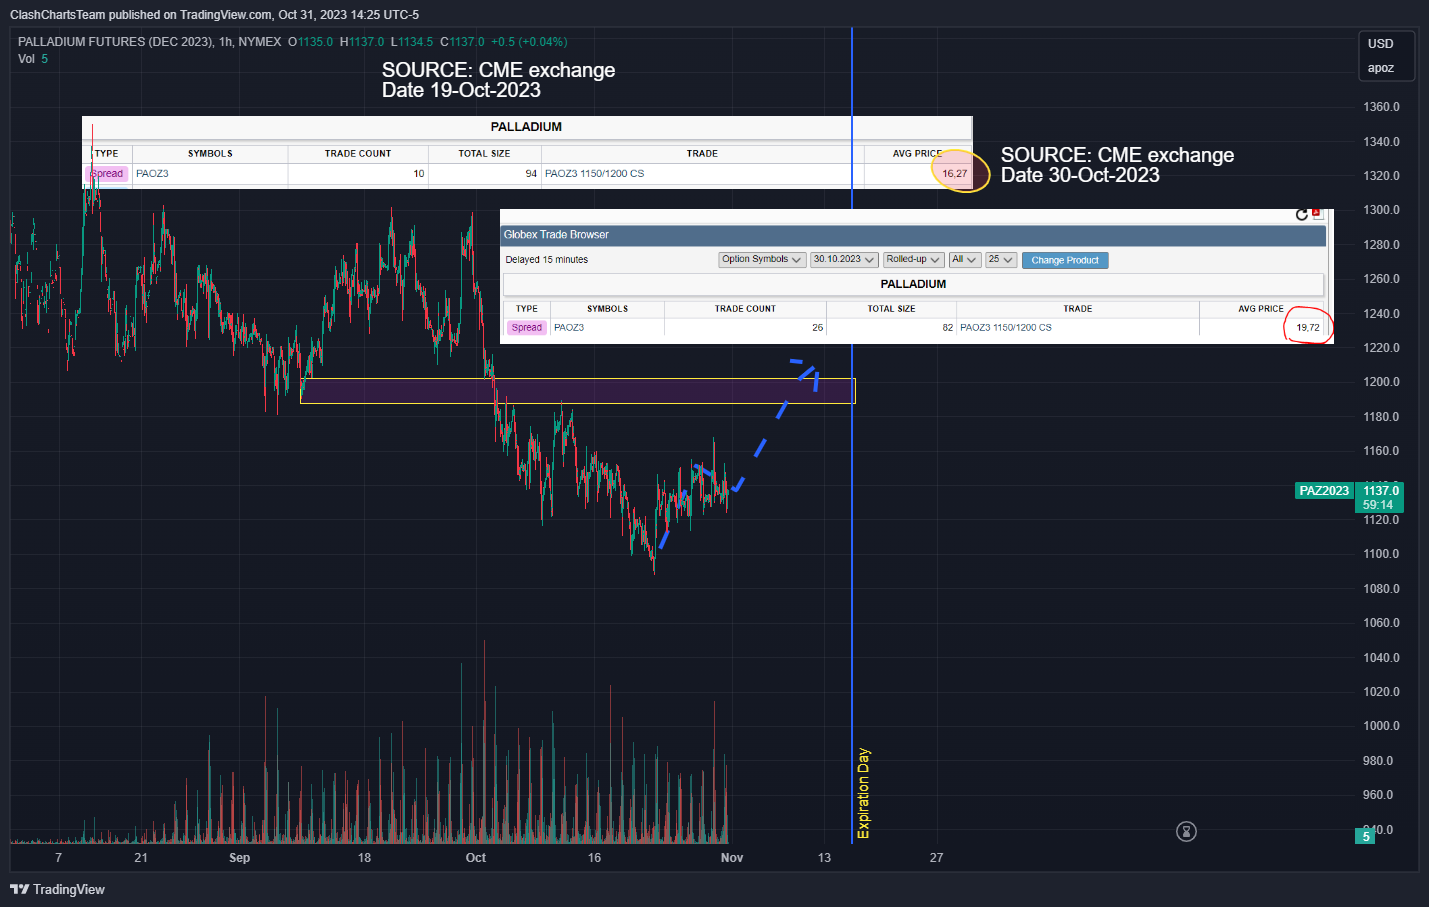This screenshot has height=907, width=1429.
Task: Click the Oct label on the time axis
Action: click(x=476, y=858)
